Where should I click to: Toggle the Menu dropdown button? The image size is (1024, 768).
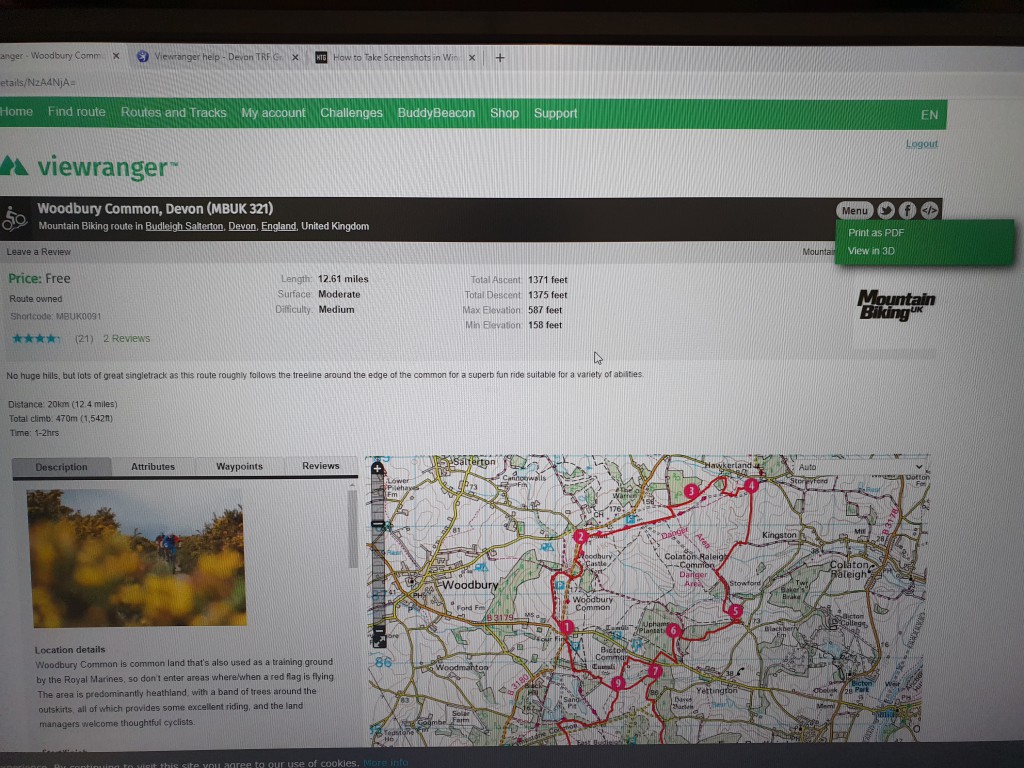tap(854, 210)
